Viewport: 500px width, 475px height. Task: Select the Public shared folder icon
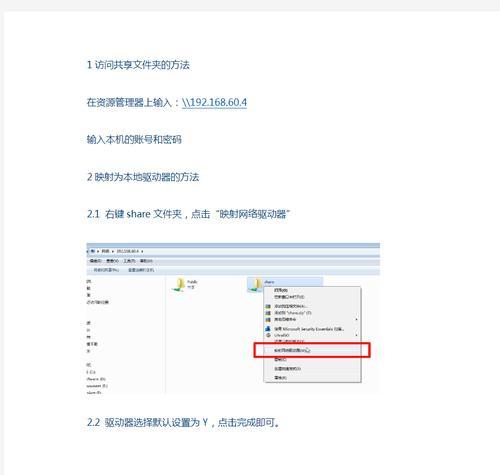coord(179,285)
